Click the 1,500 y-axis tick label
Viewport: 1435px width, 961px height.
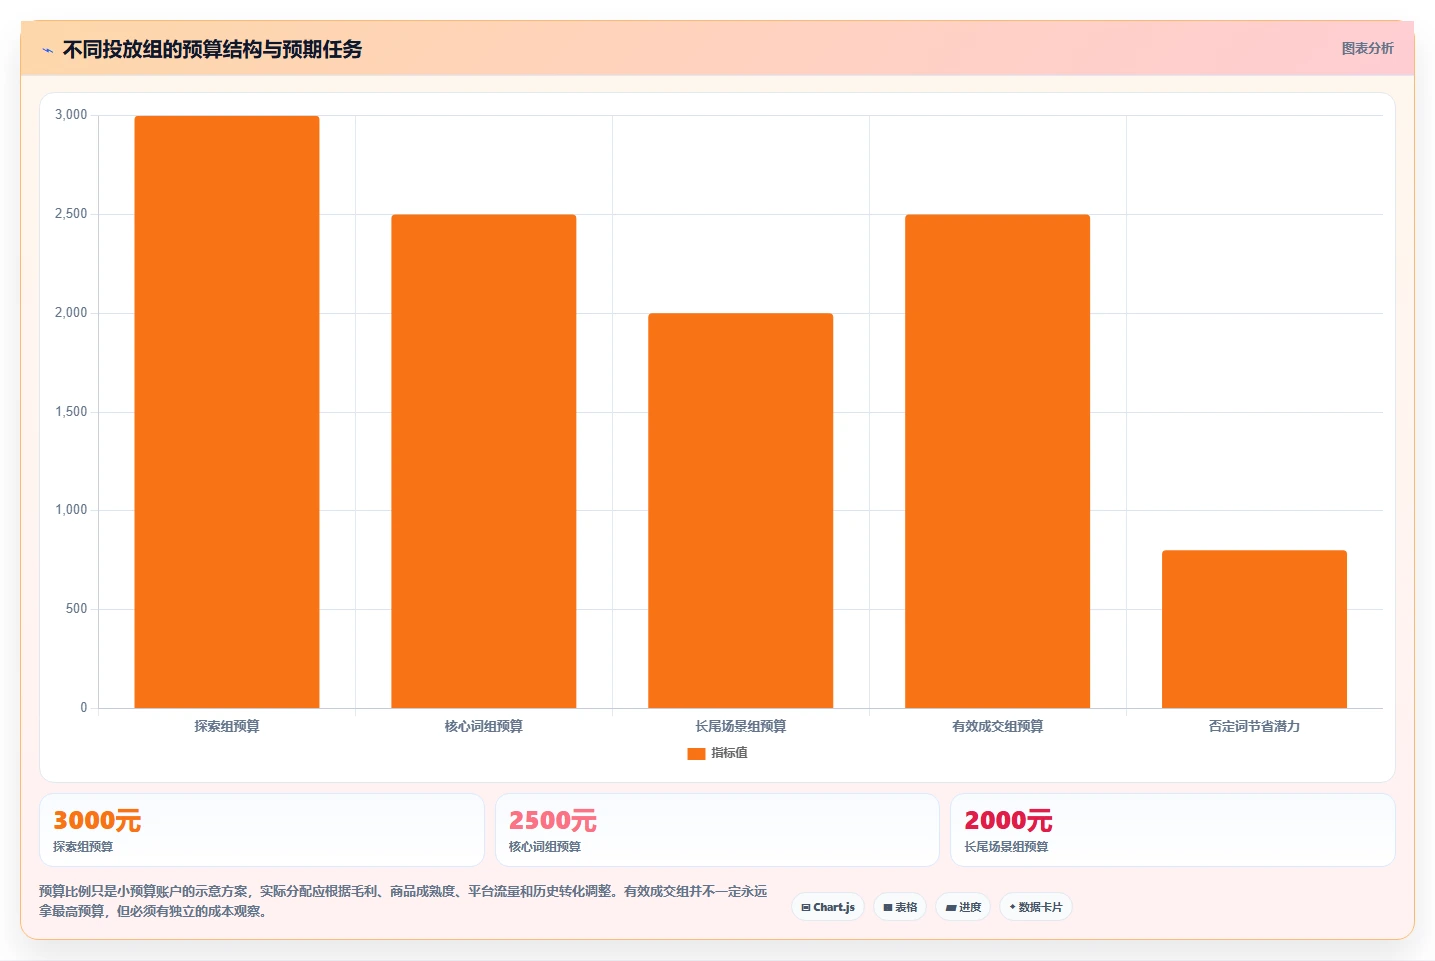click(71, 412)
